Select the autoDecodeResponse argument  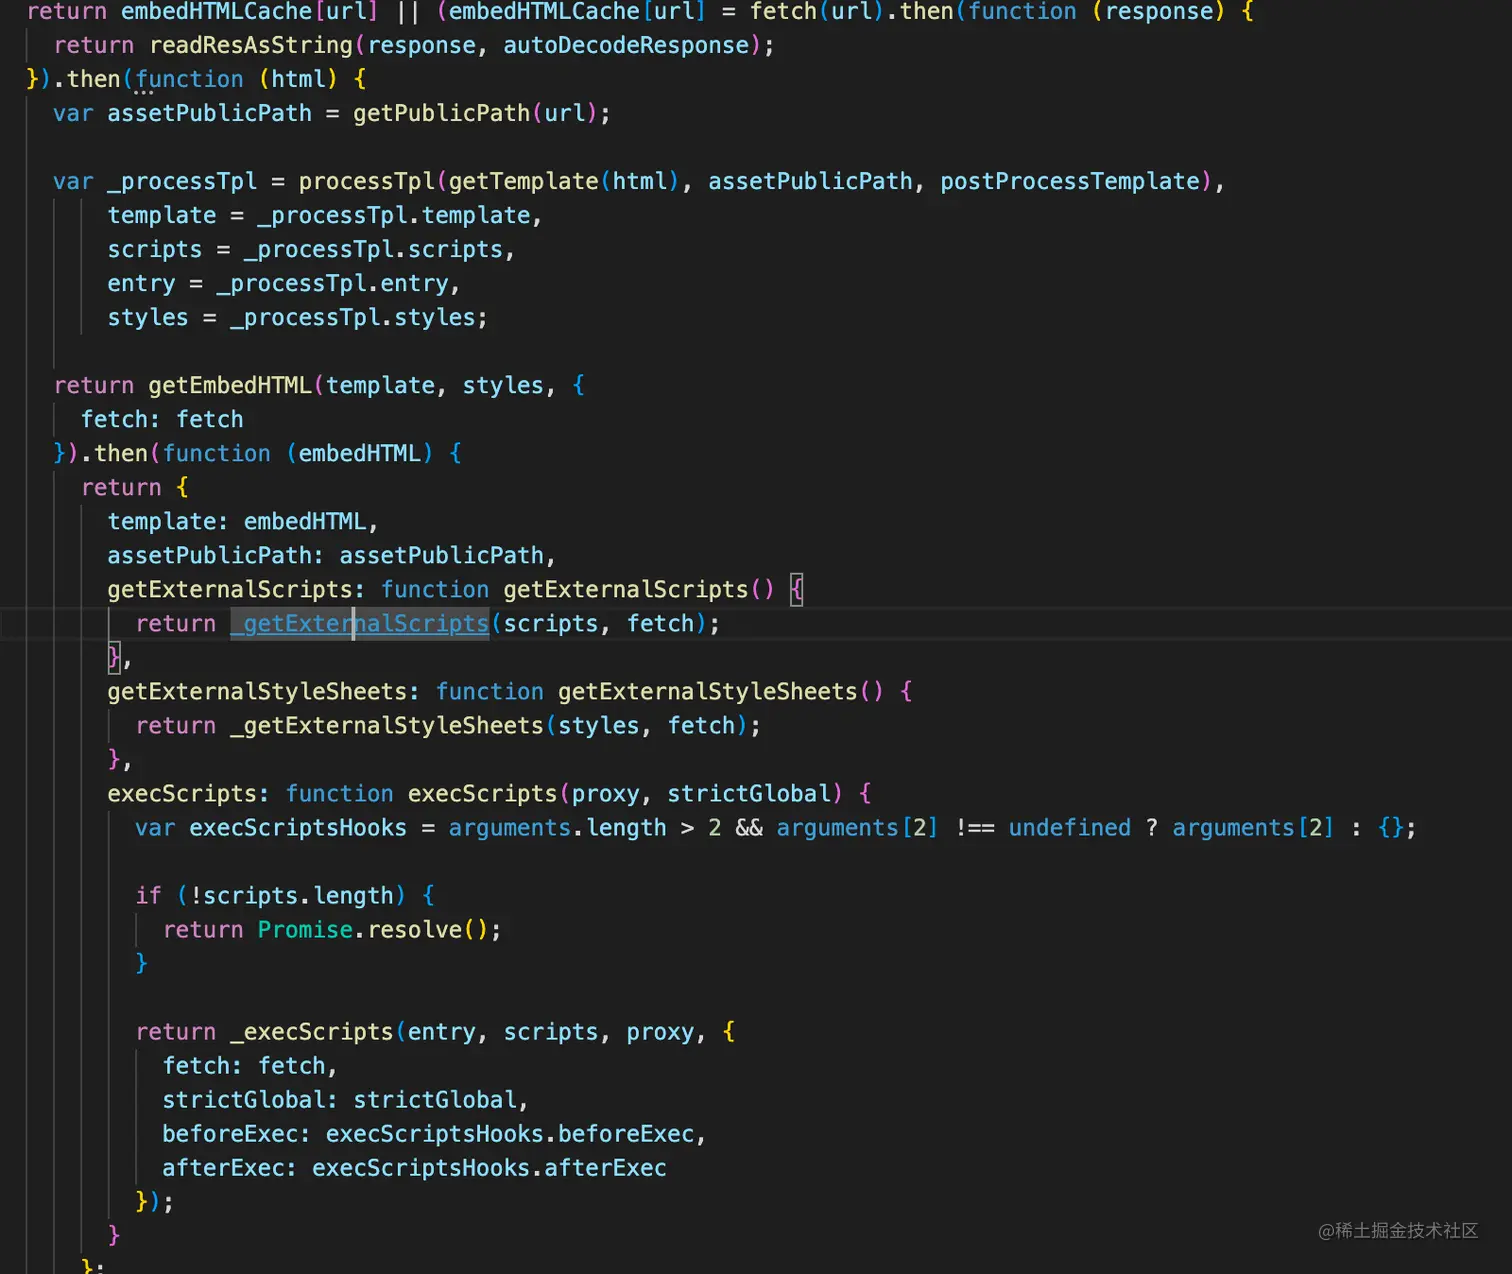[x=626, y=45]
